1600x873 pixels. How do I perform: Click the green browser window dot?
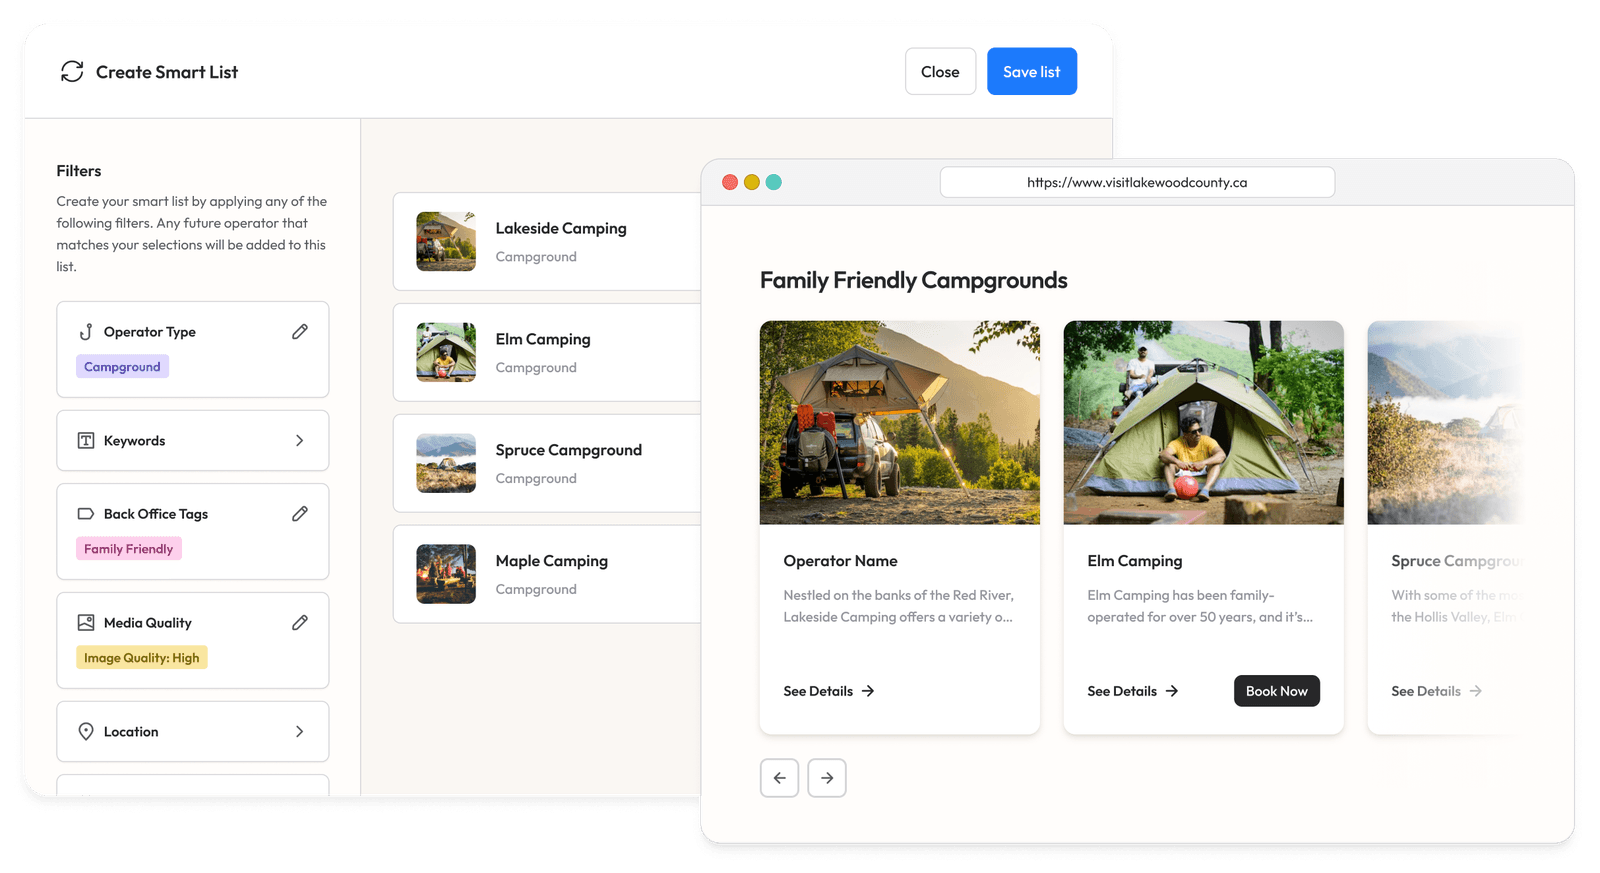(774, 182)
